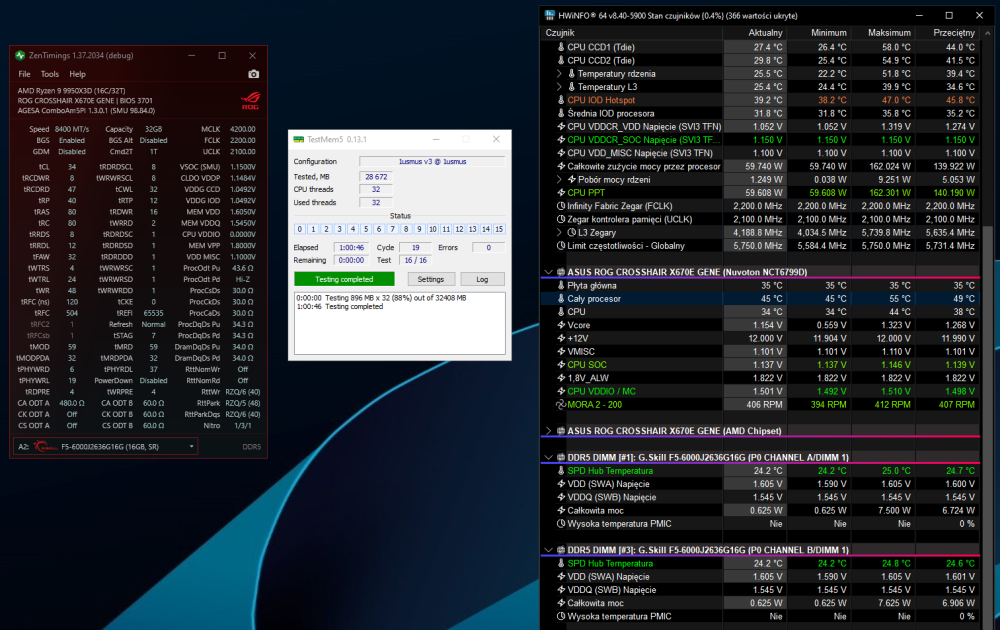Screen dimensions: 1000x630
Task: Click the ZenTimings green title bar icon
Action: (x=20, y=55)
